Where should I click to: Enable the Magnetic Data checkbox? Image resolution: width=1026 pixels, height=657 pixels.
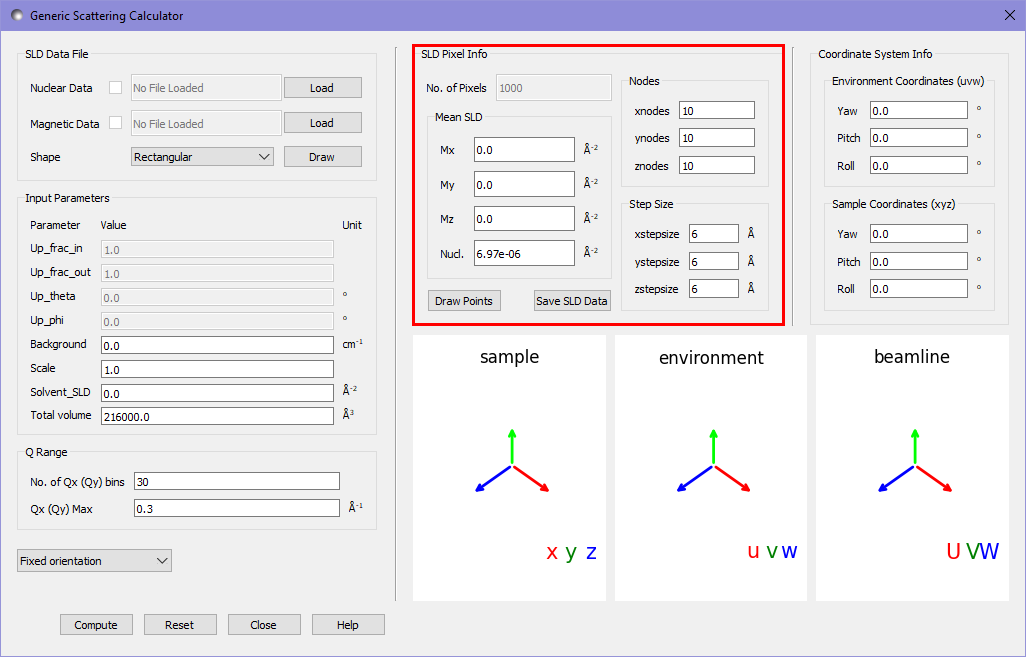113,123
